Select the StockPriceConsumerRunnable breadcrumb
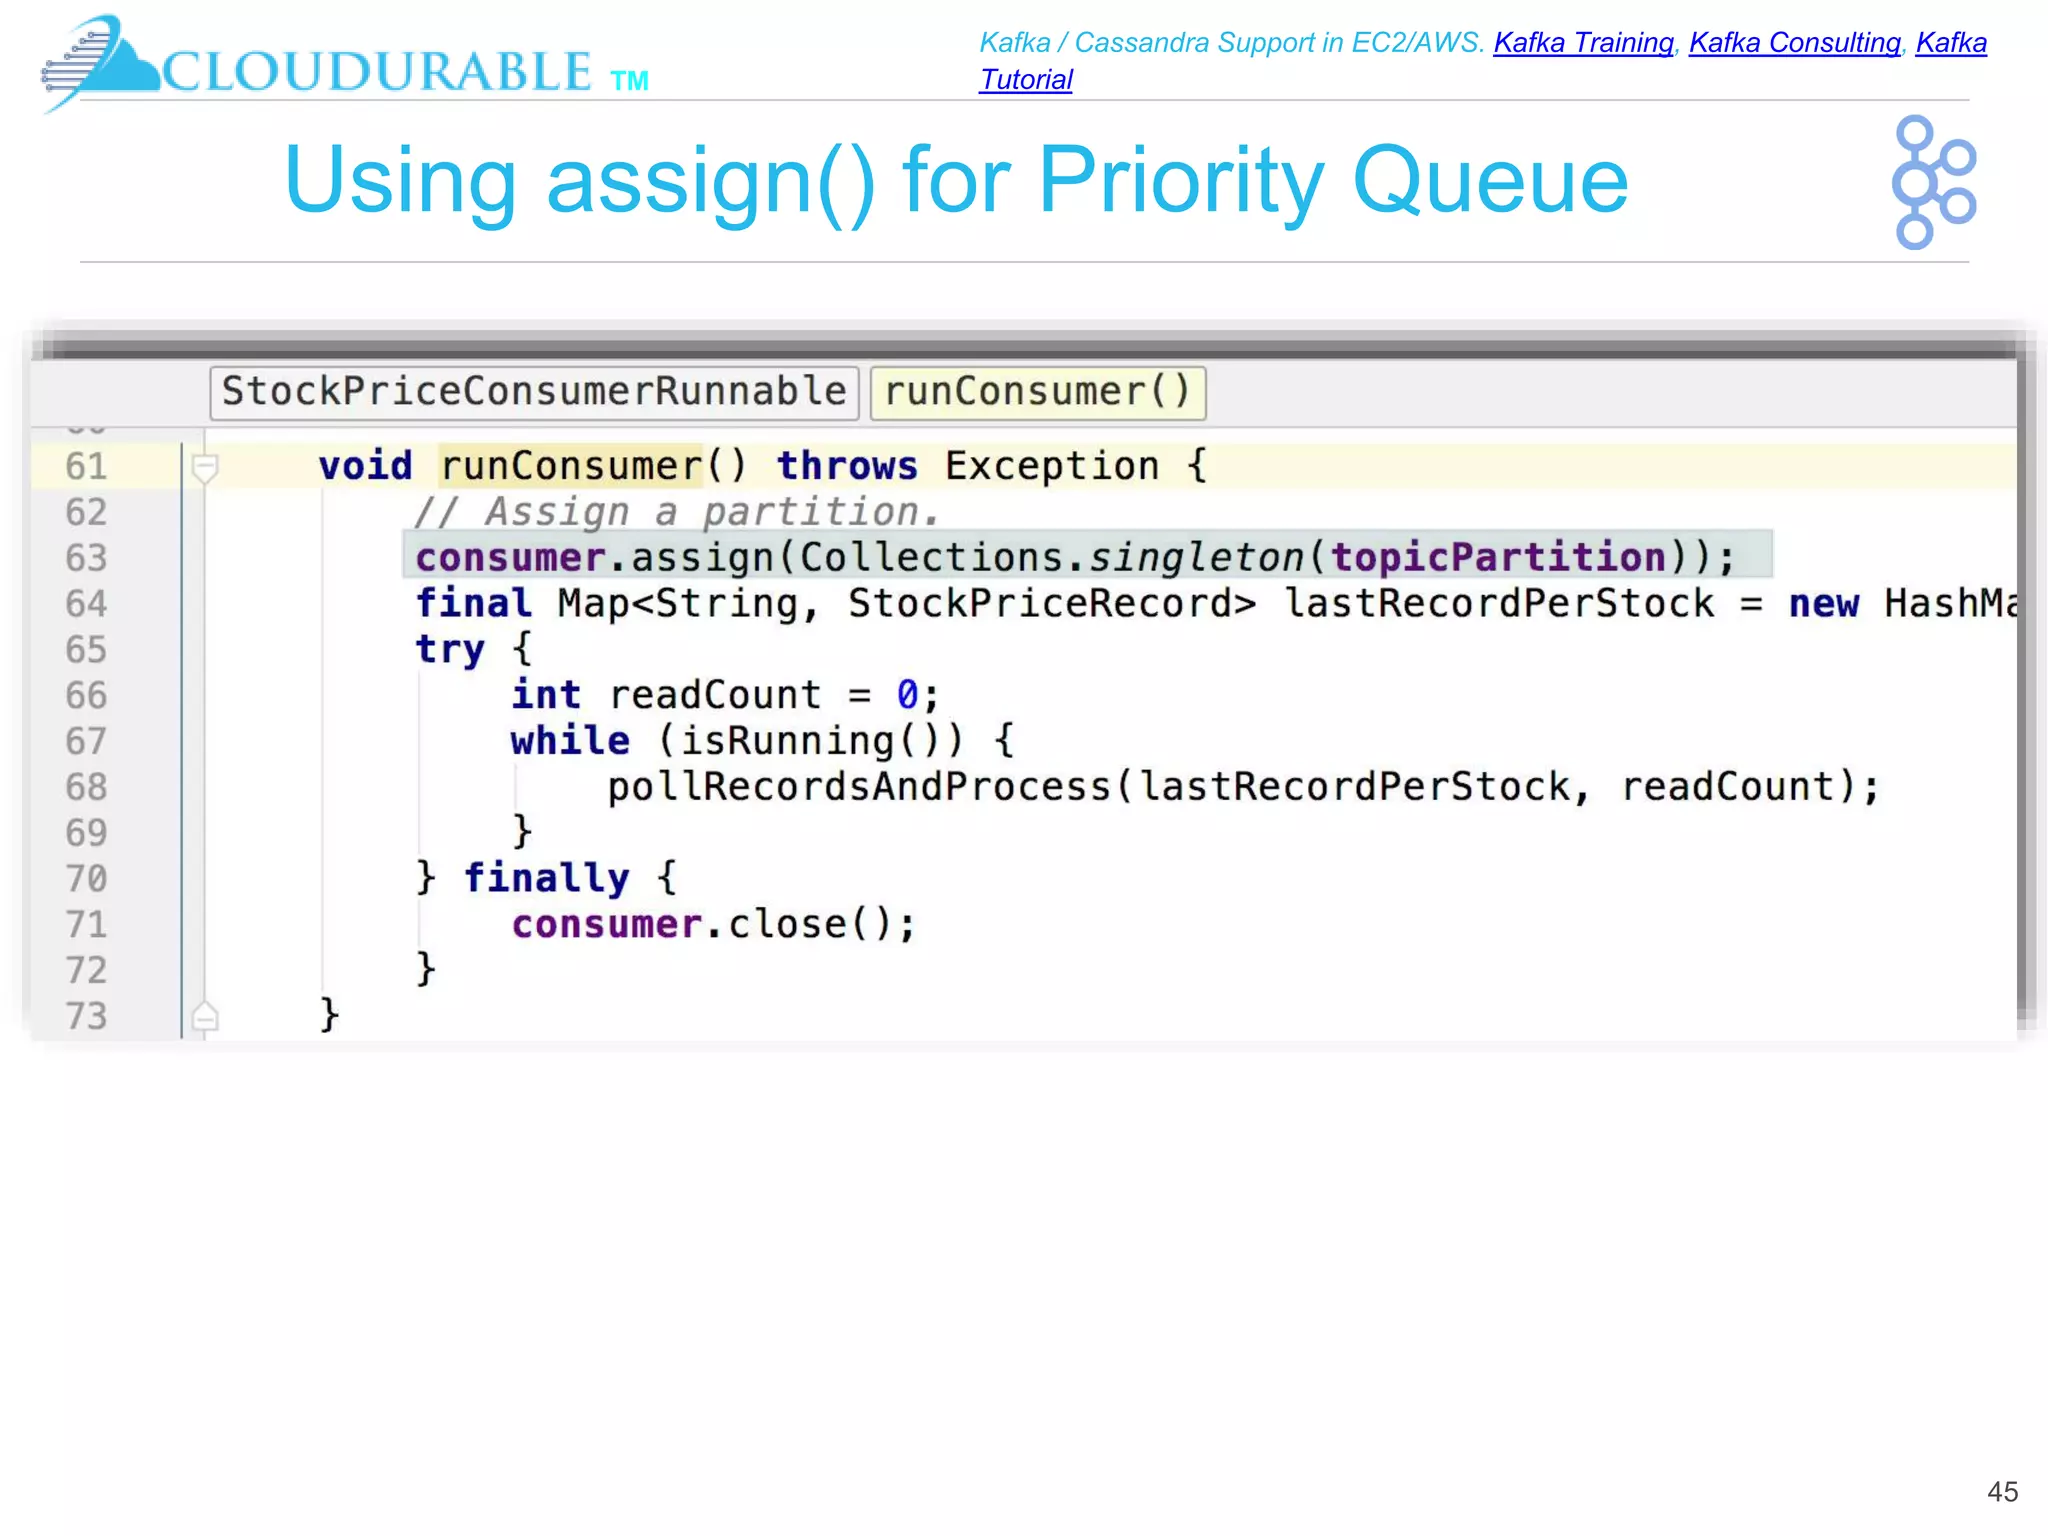Image resolution: width=2048 pixels, height=1536 pixels. (534, 392)
